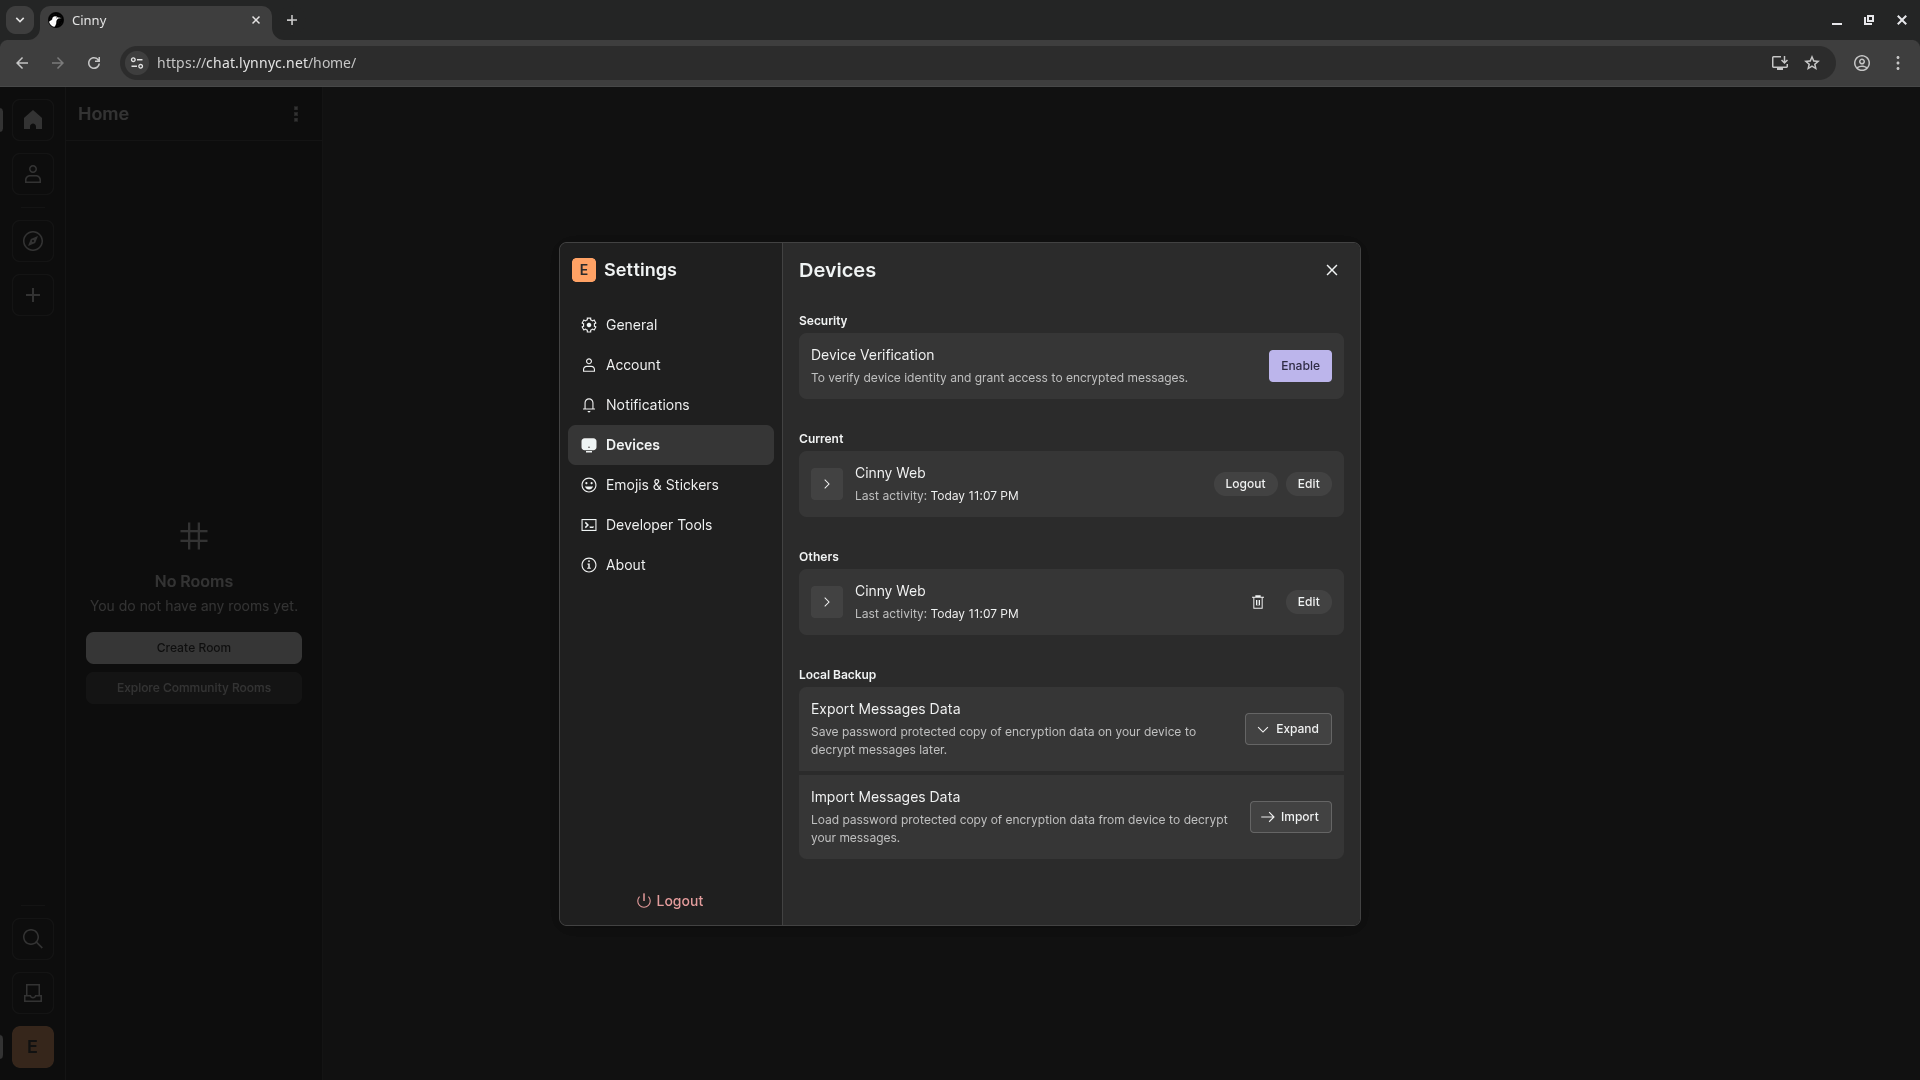Viewport: 1920px width, 1080px height.
Task: Open Account settings section
Action: (670, 365)
